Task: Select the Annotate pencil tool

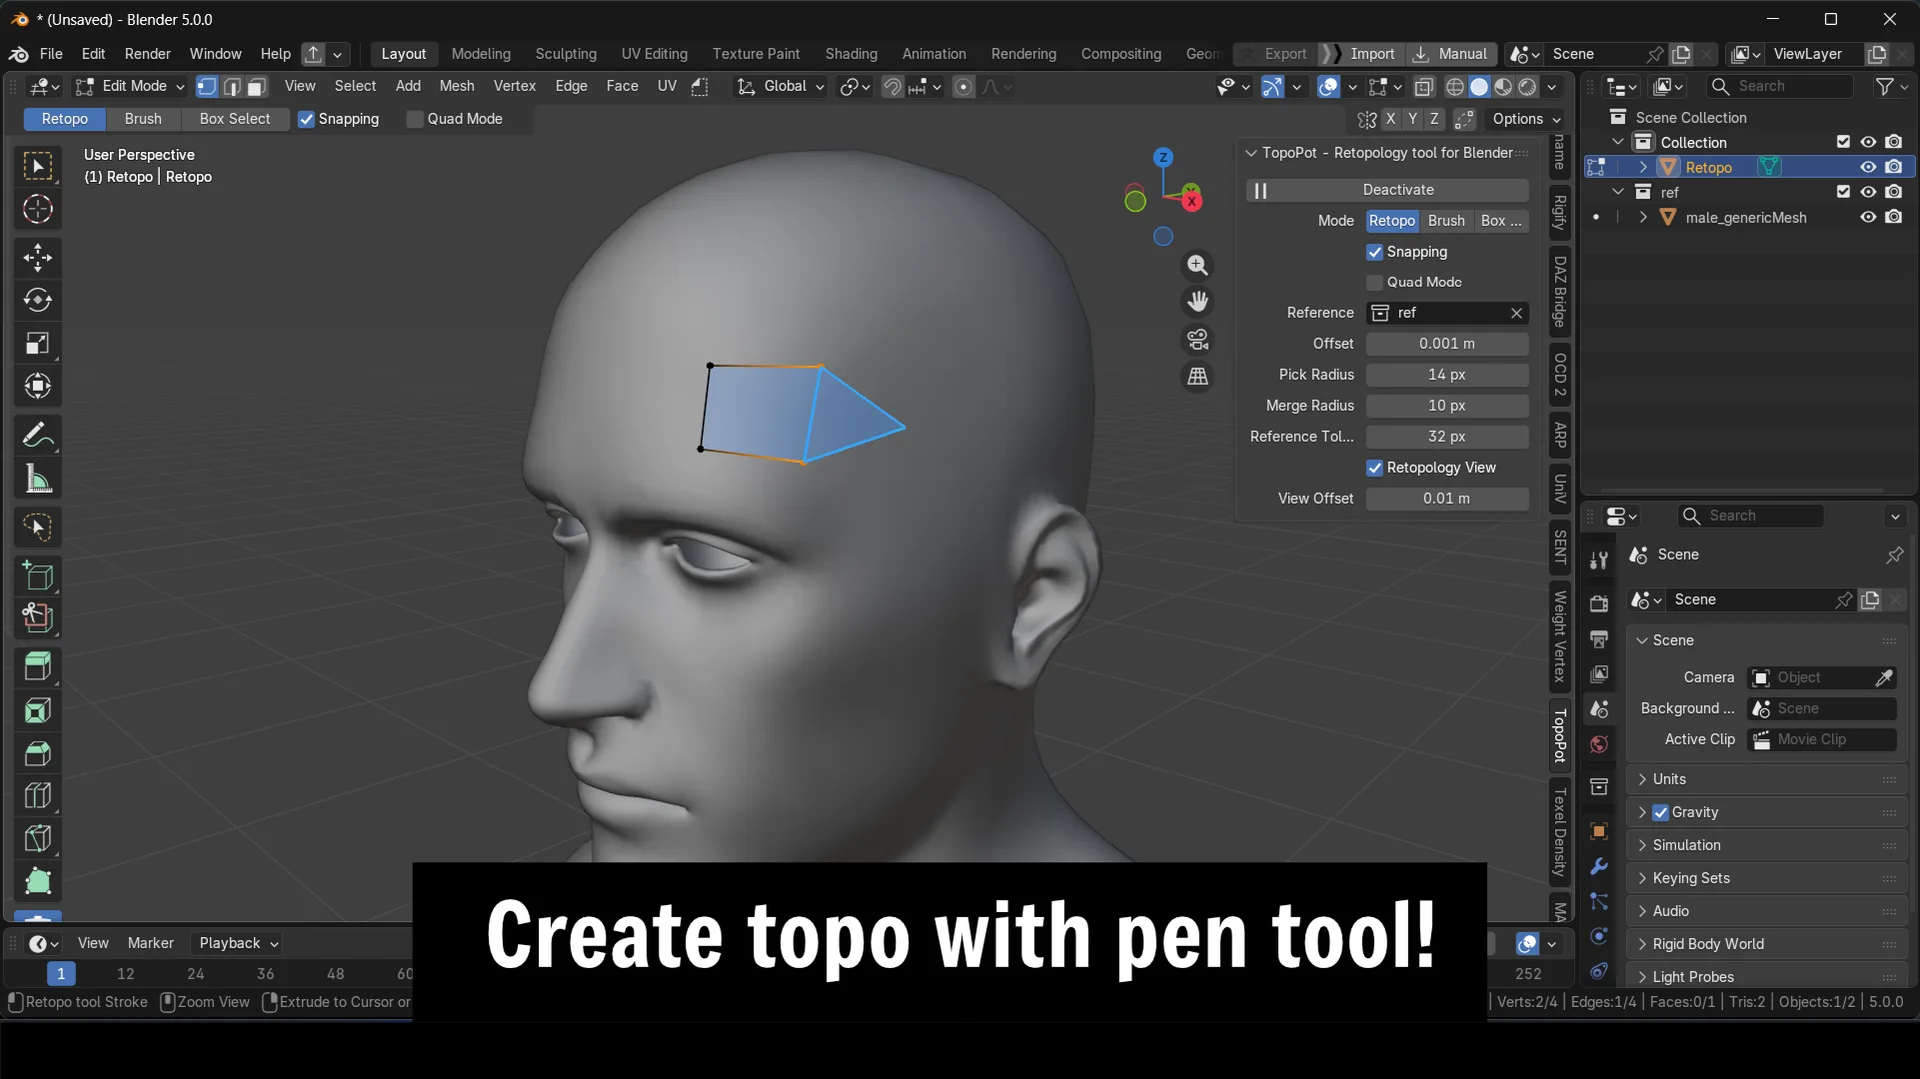Action: (38, 435)
